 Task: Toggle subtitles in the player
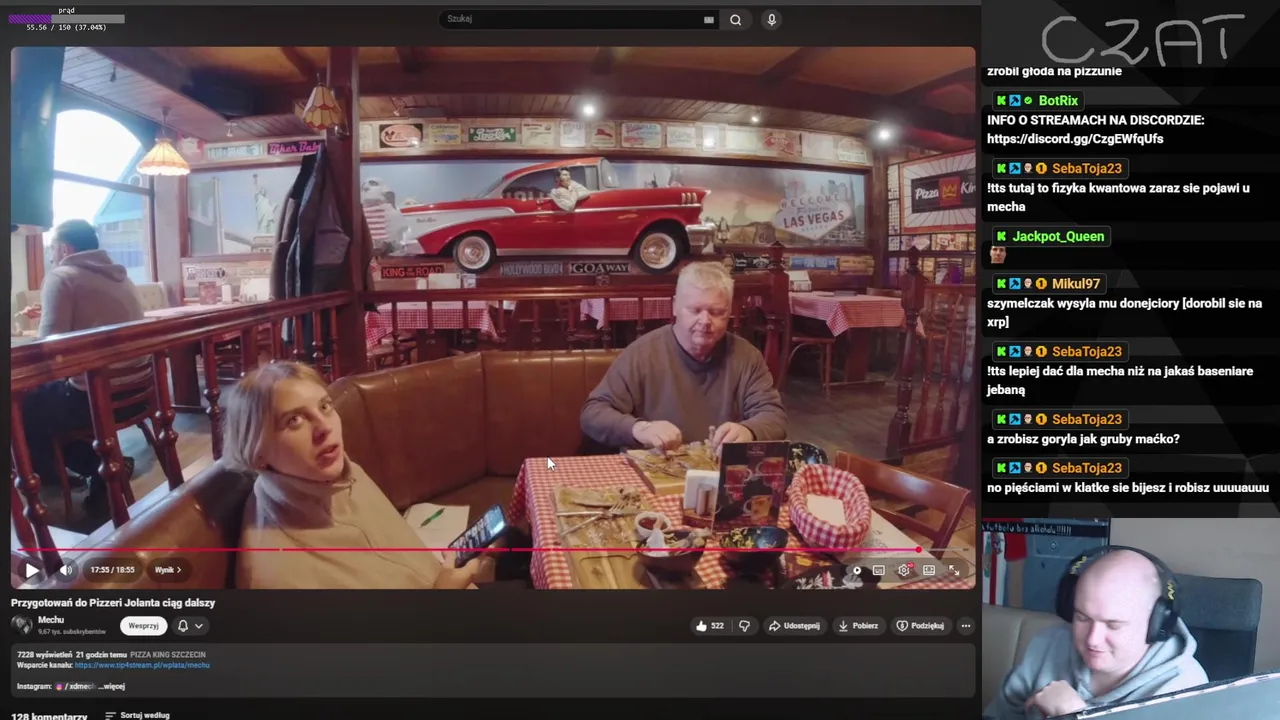pyautogui.click(x=878, y=570)
